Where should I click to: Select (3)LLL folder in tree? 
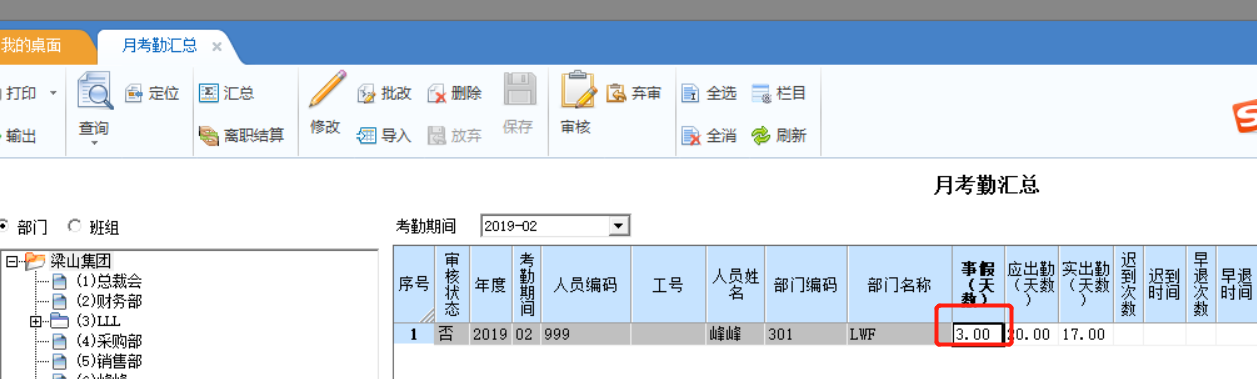(98, 321)
